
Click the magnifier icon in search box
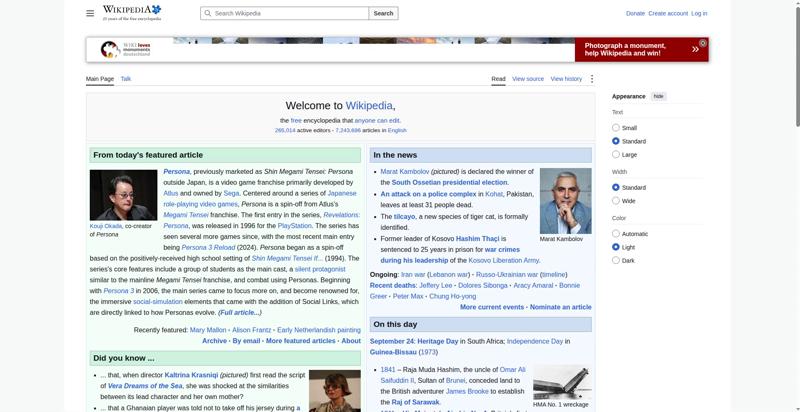[208, 13]
